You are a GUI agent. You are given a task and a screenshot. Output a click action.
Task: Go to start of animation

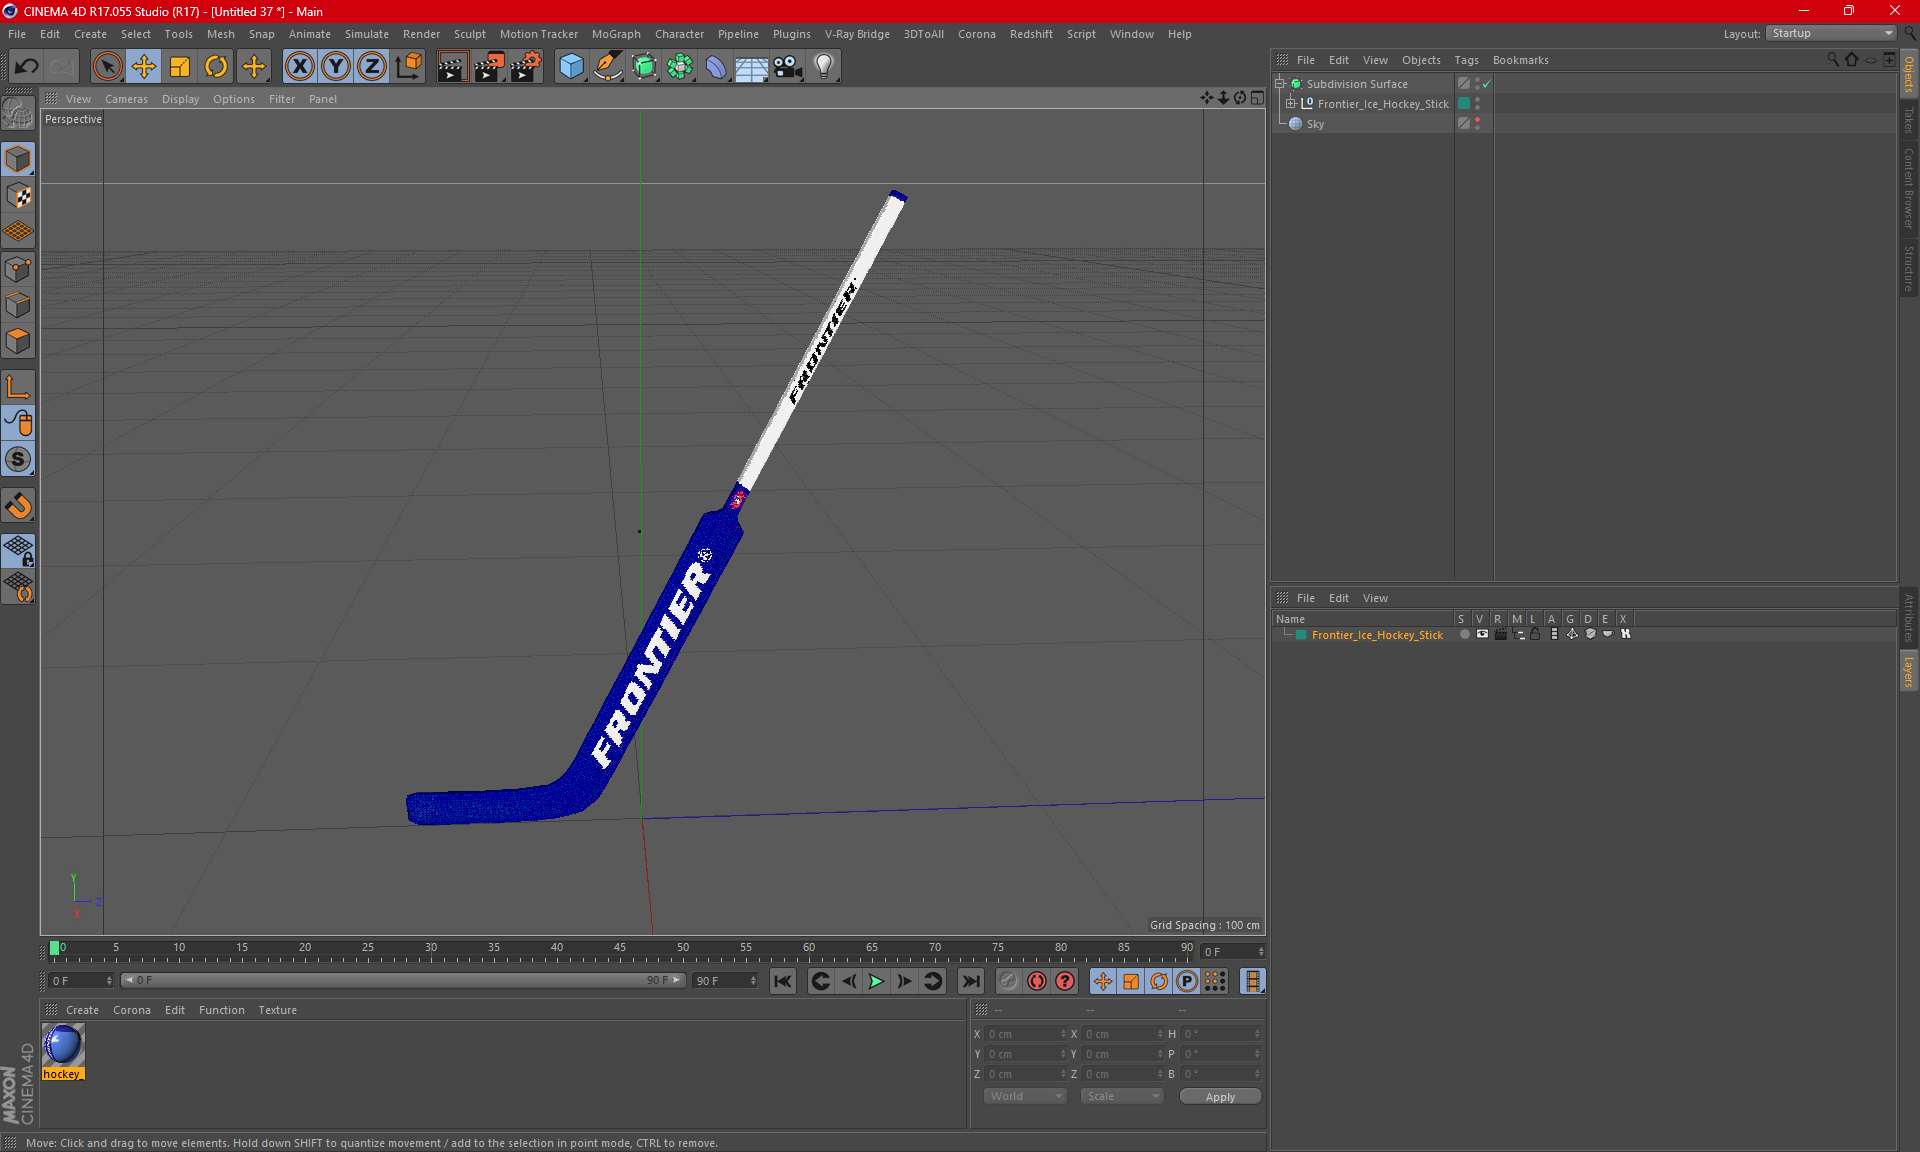tap(783, 981)
